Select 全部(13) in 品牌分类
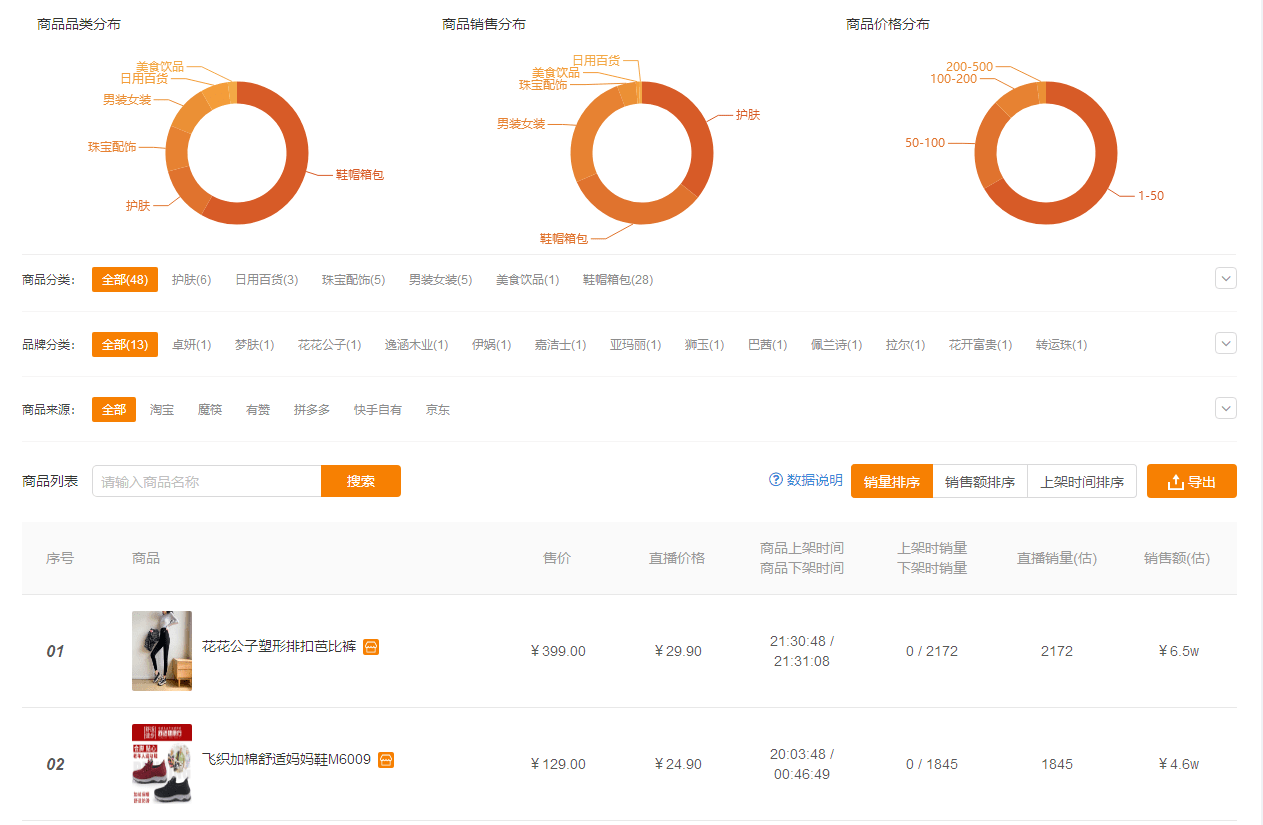 click(125, 345)
